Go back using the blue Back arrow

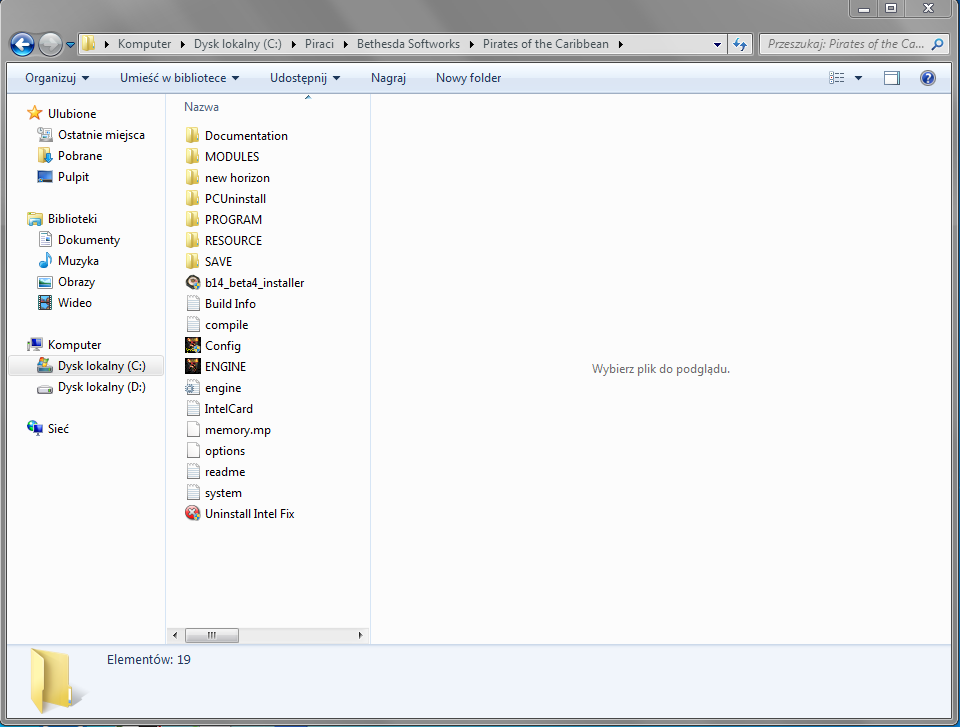[23, 44]
